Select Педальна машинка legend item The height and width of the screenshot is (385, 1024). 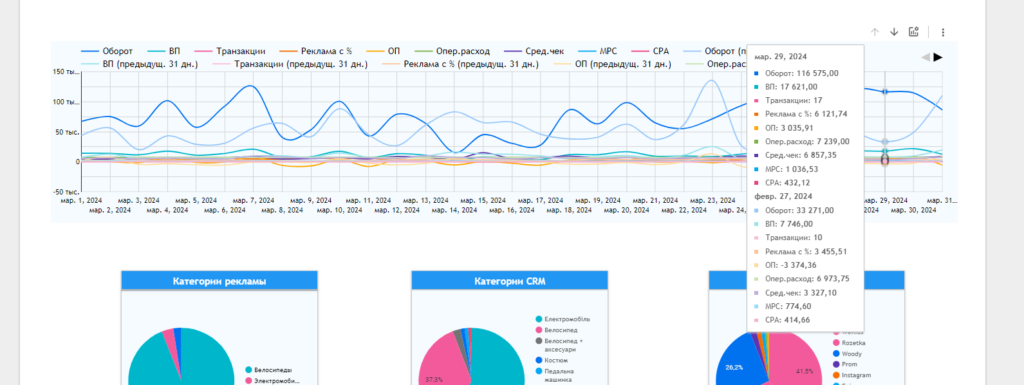554,375
